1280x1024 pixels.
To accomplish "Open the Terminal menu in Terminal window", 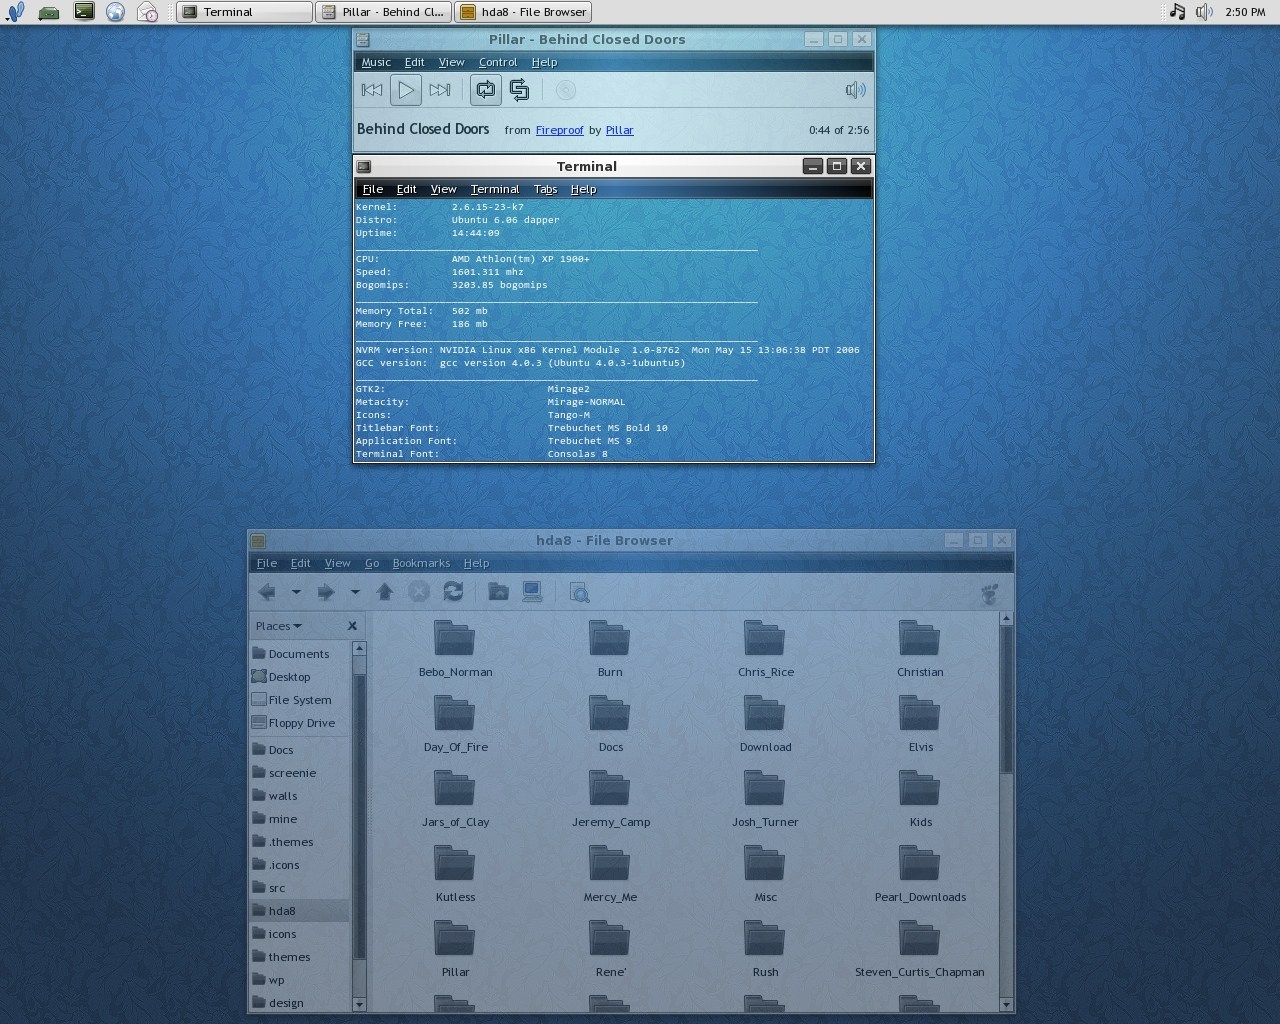I will pyautogui.click(x=495, y=189).
